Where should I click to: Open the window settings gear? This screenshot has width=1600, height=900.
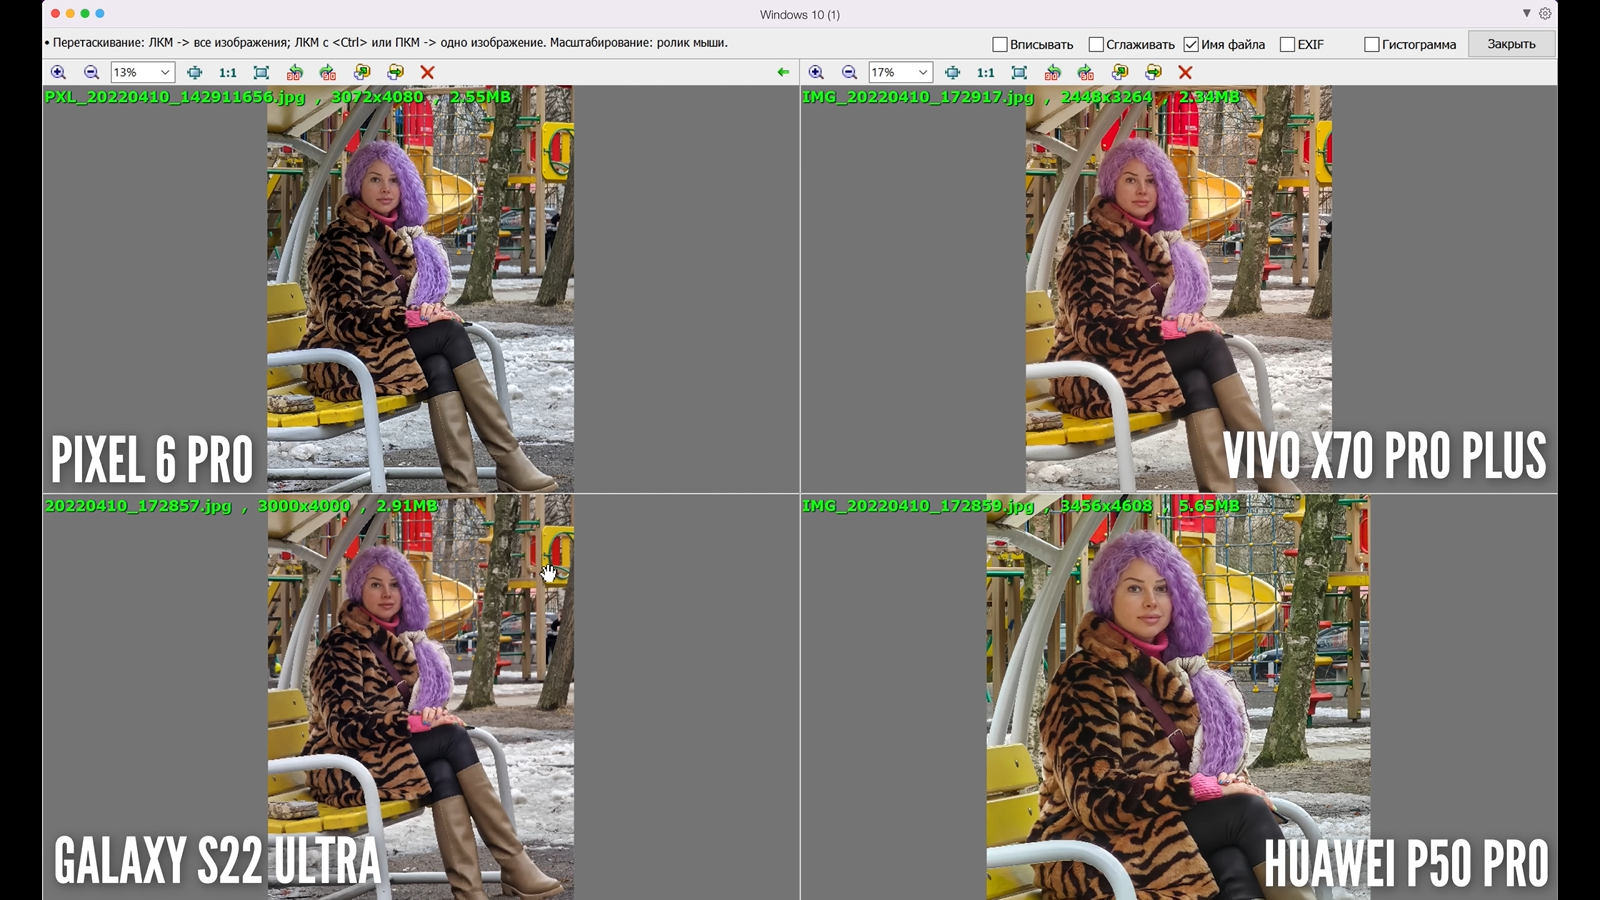point(1545,14)
